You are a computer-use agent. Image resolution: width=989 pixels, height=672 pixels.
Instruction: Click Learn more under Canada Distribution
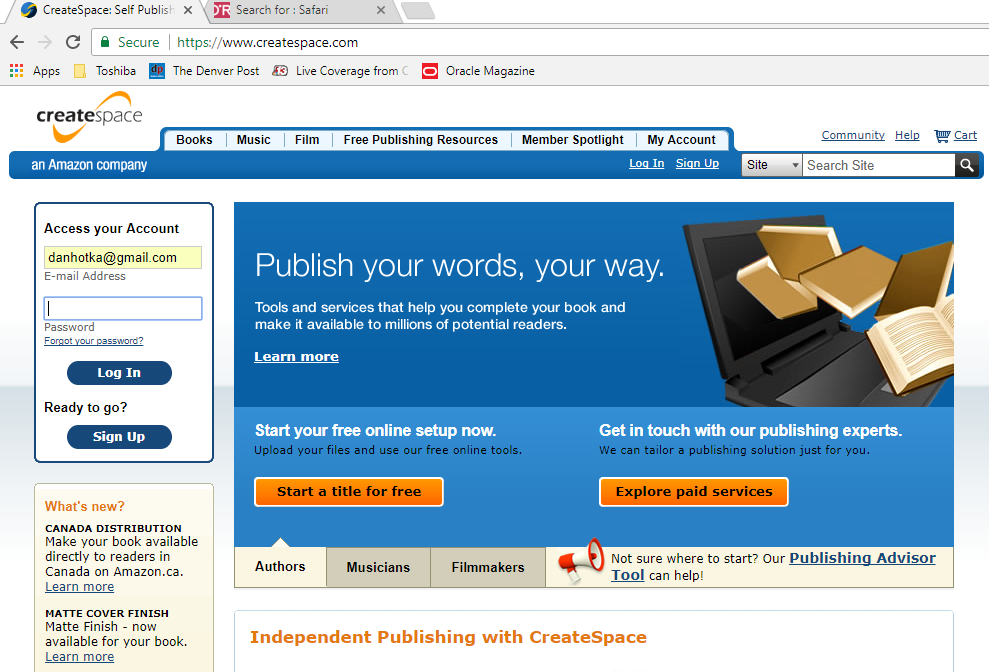(x=79, y=587)
